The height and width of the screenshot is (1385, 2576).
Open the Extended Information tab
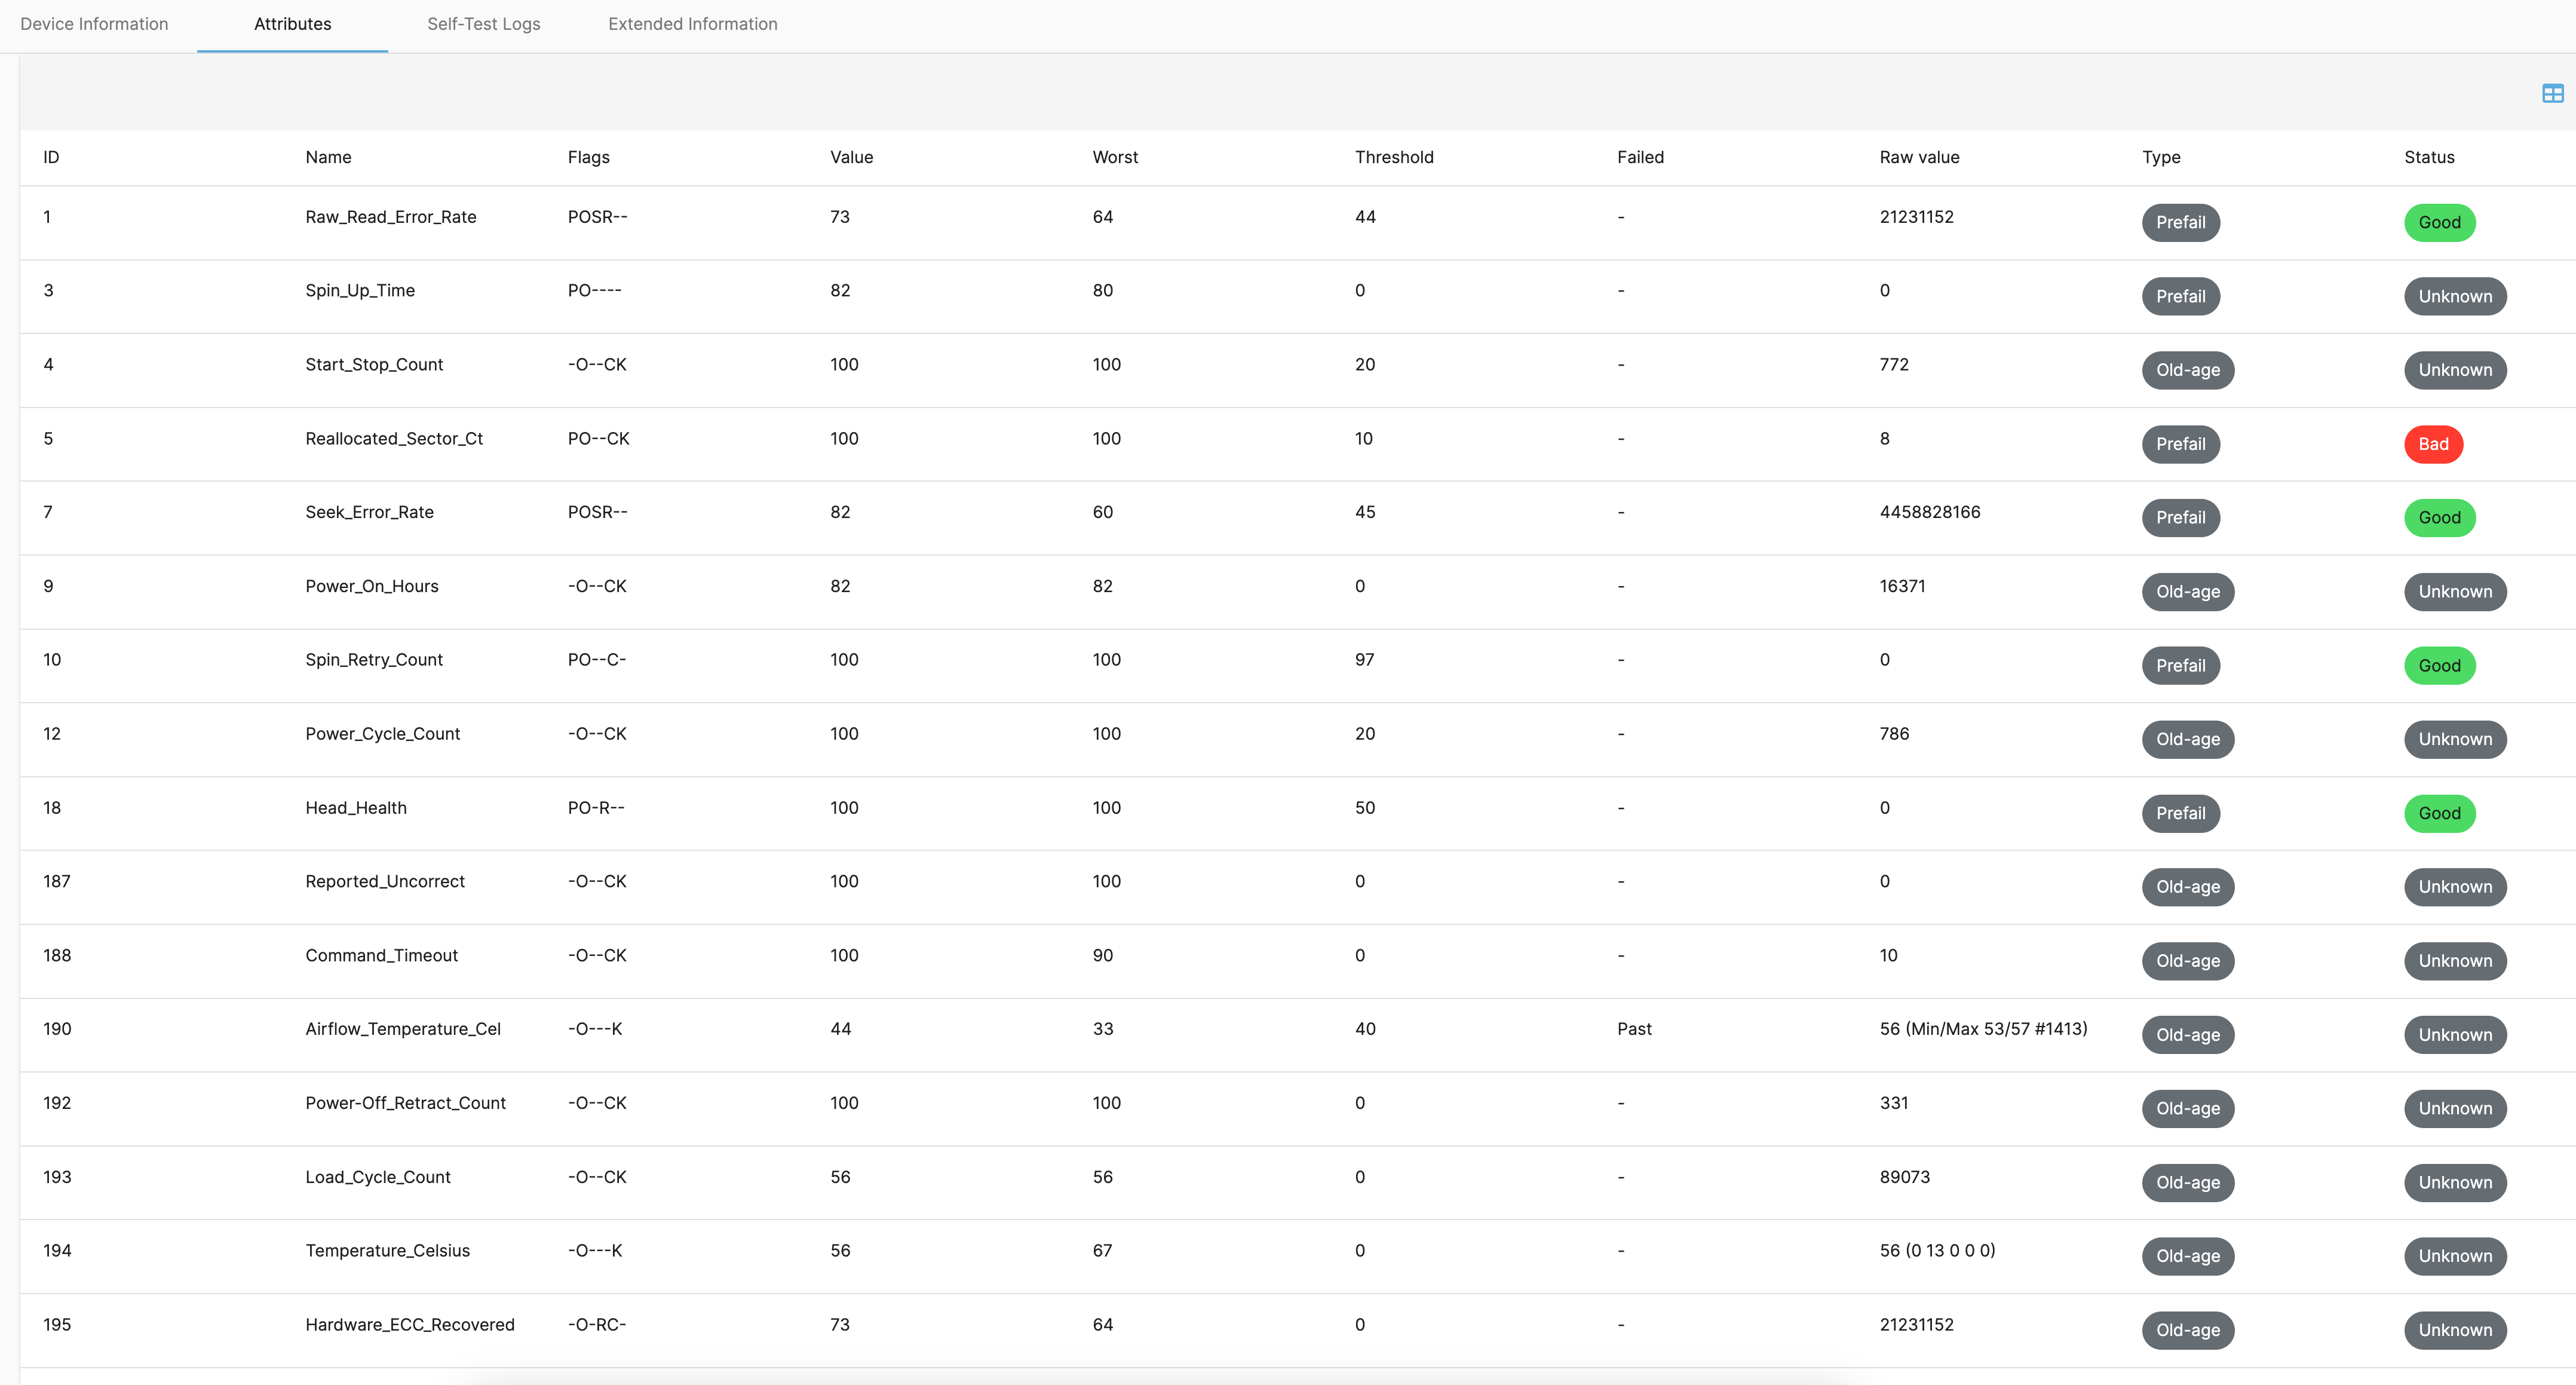pyautogui.click(x=693, y=24)
